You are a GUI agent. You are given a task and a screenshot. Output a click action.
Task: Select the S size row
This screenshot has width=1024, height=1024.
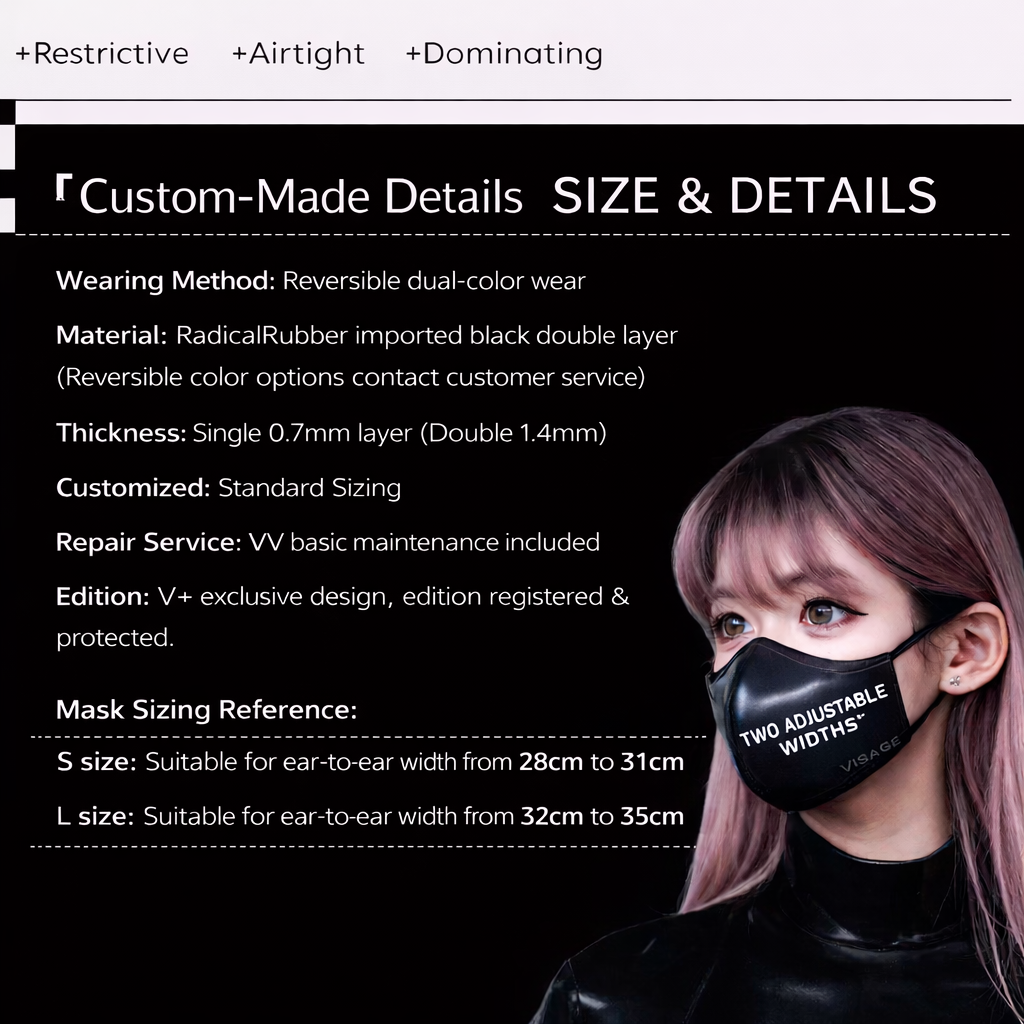pyautogui.click(x=370, y=762)
